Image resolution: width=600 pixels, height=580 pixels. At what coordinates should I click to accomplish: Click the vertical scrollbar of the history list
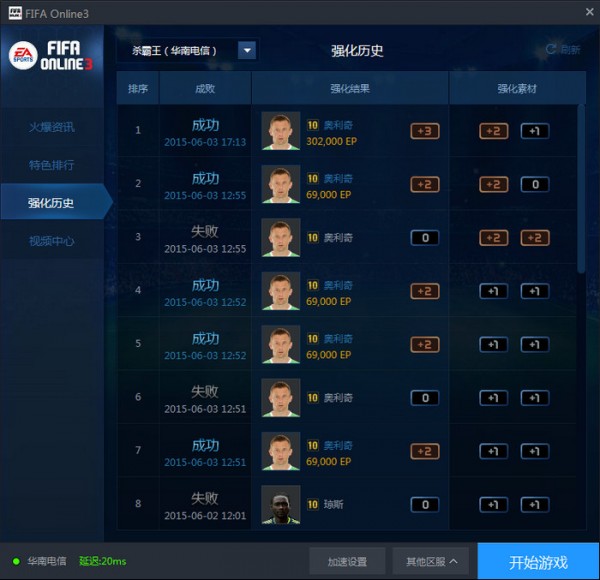[581, 188]
